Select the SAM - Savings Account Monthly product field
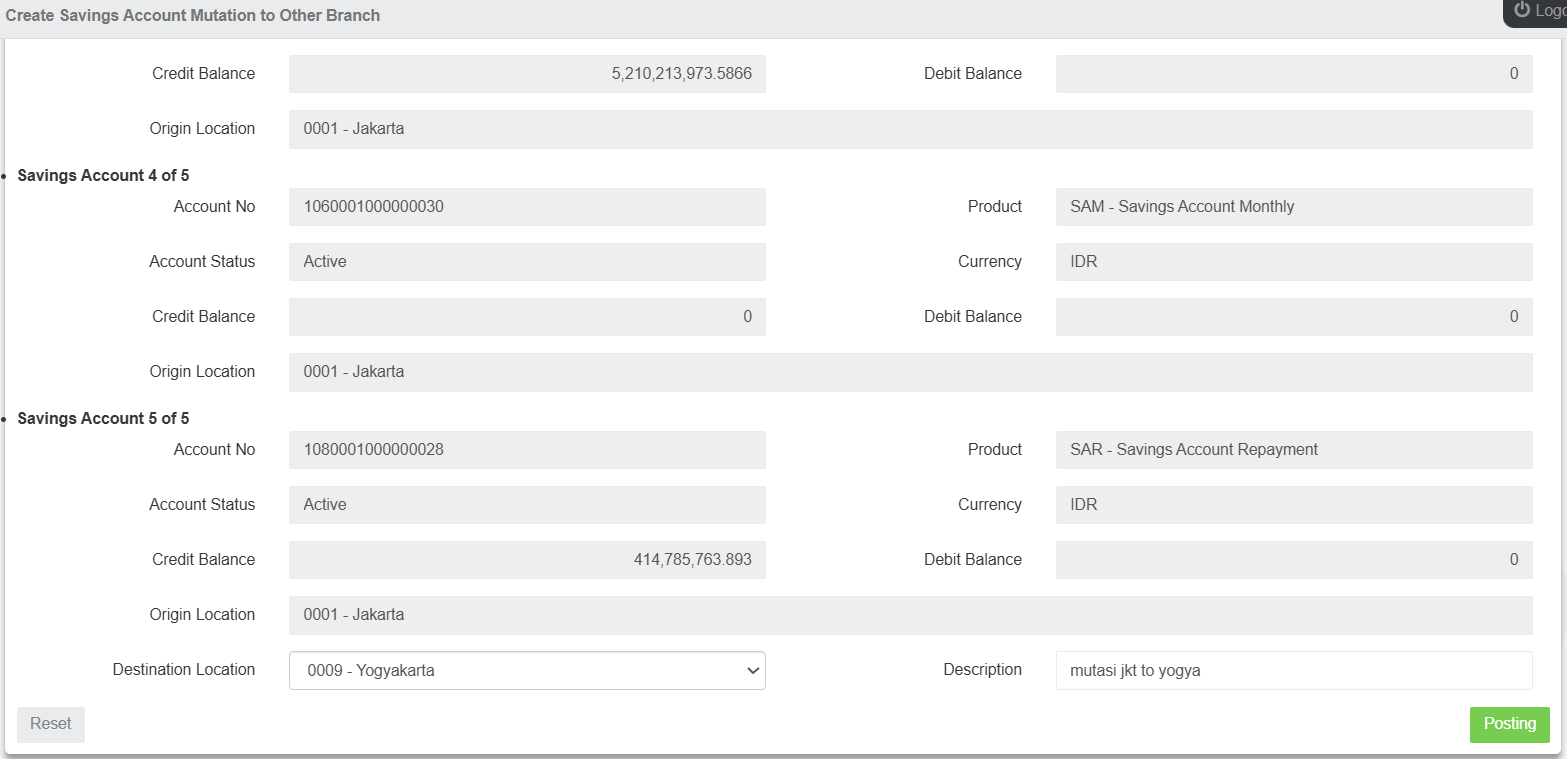This screenshot has width=1567, height=759. 1293,207
